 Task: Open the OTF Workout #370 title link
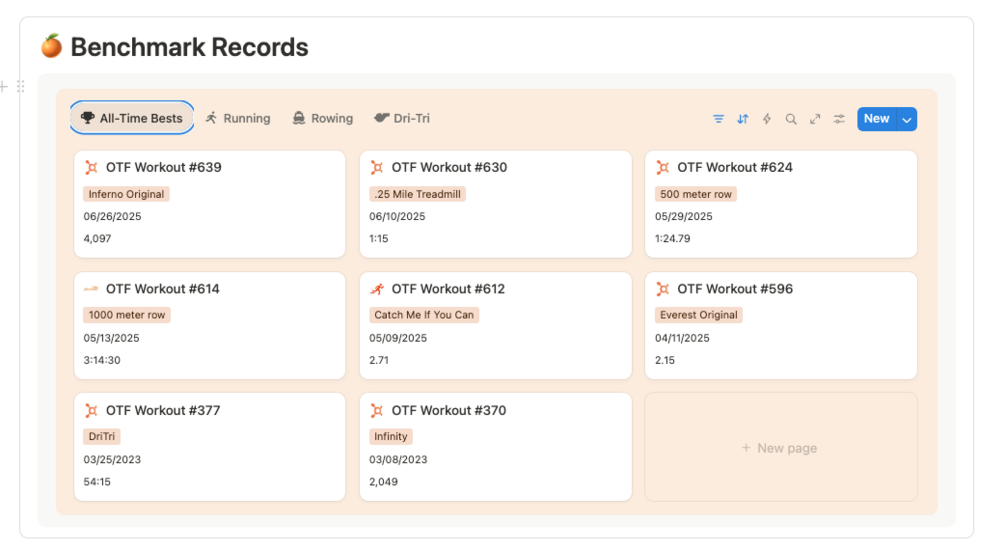click(x=449, y=410)
